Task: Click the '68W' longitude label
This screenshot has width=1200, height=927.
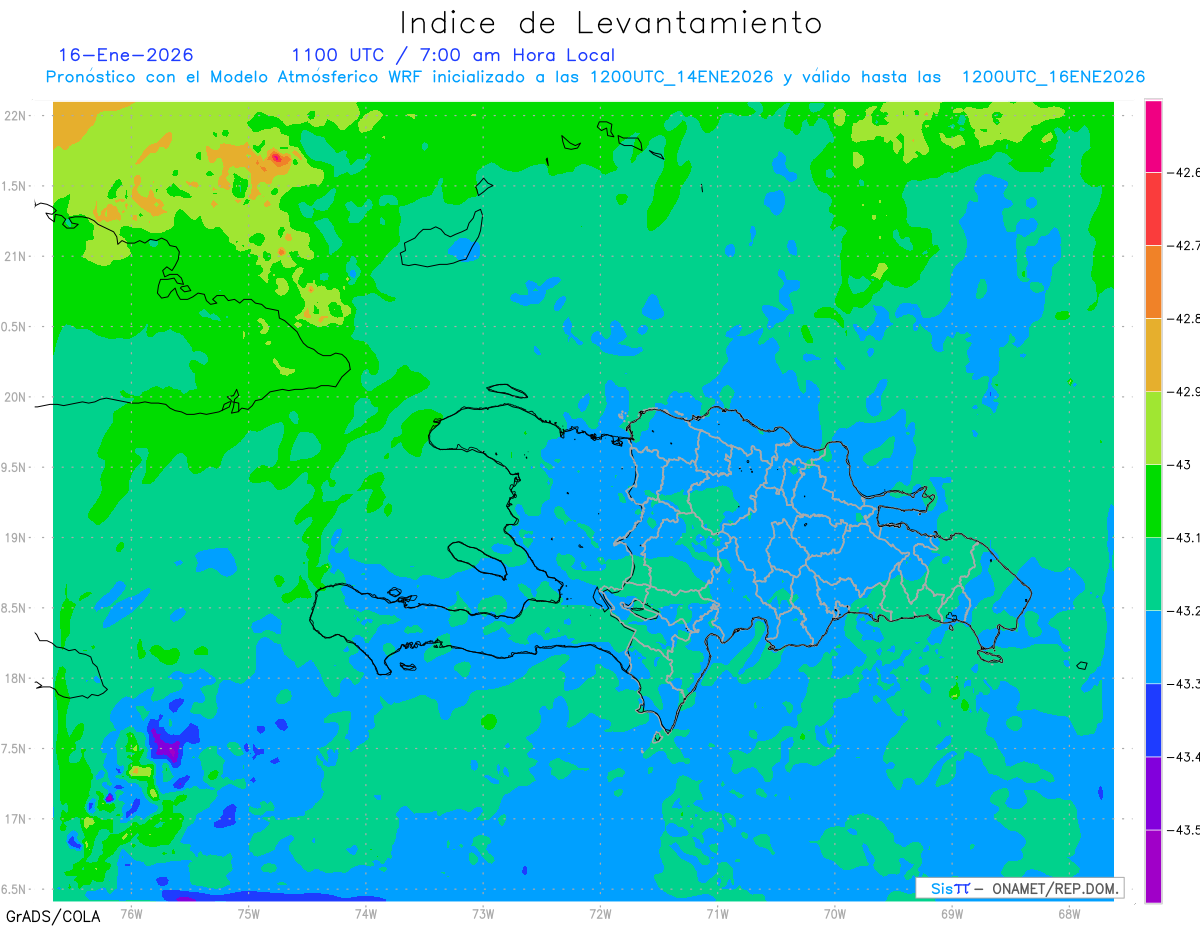Action: pos(1069,913)
